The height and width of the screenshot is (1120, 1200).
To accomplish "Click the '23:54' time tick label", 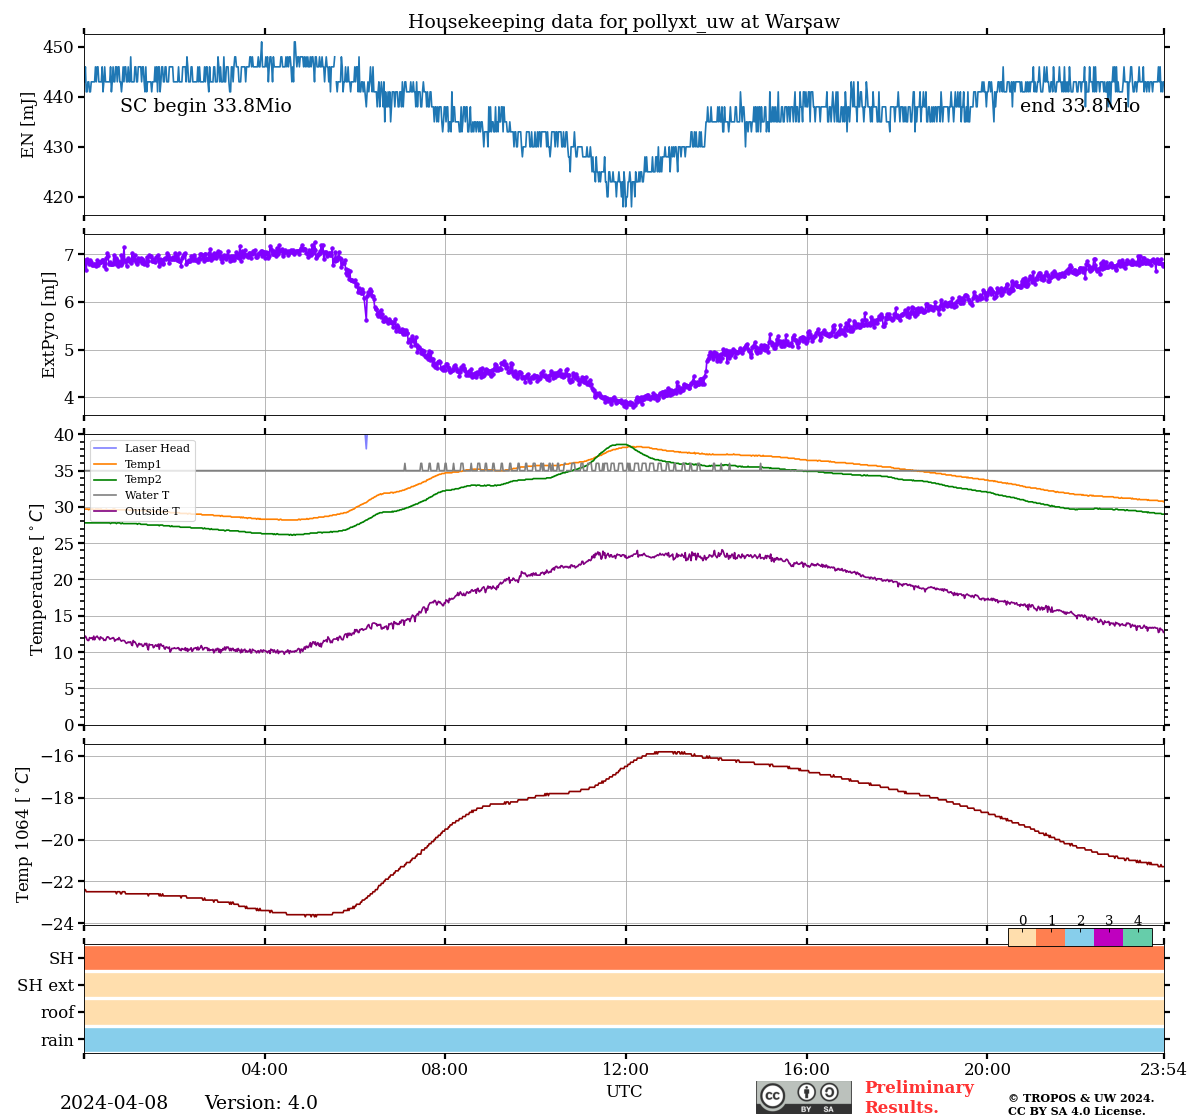I will [x=1164, y=1070].
